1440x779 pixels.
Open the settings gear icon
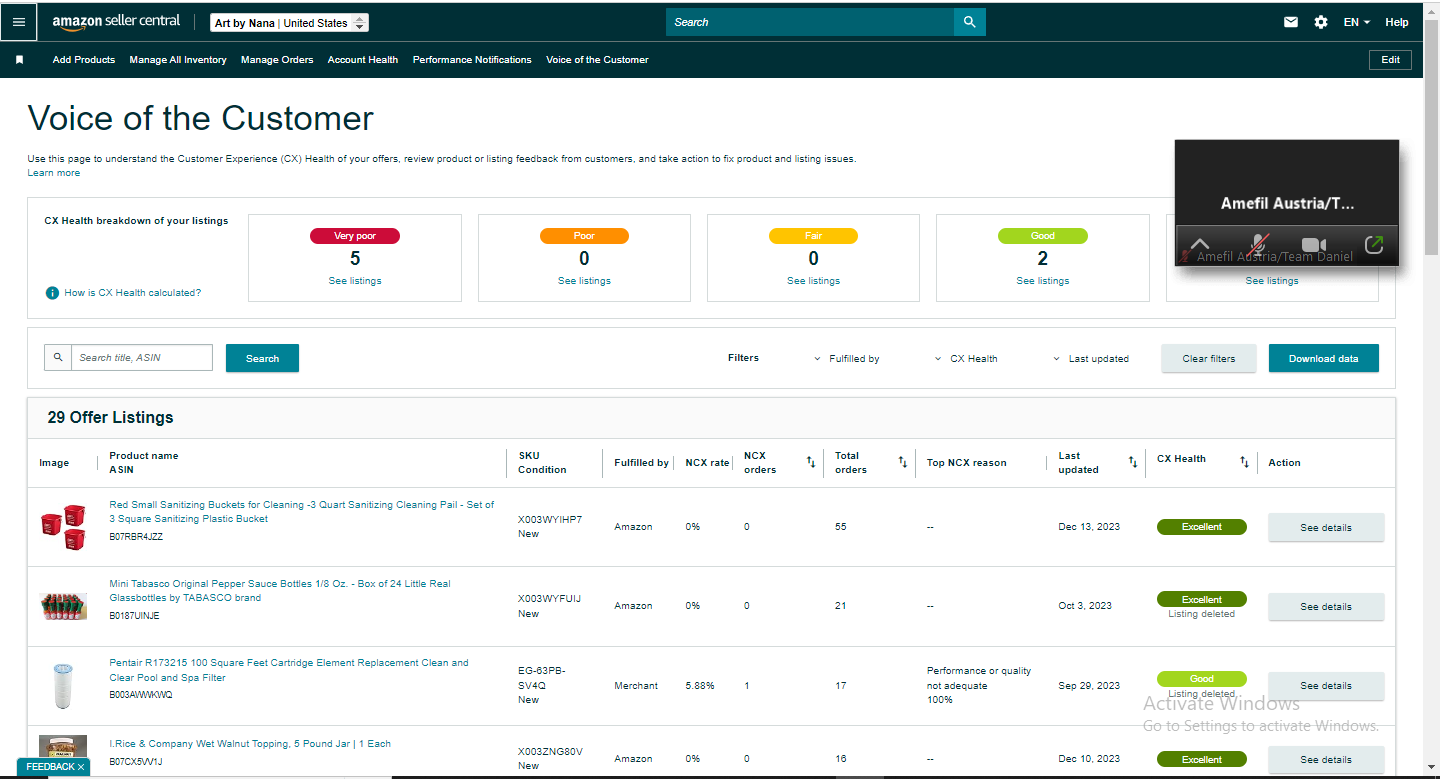tap(1321, 22)
